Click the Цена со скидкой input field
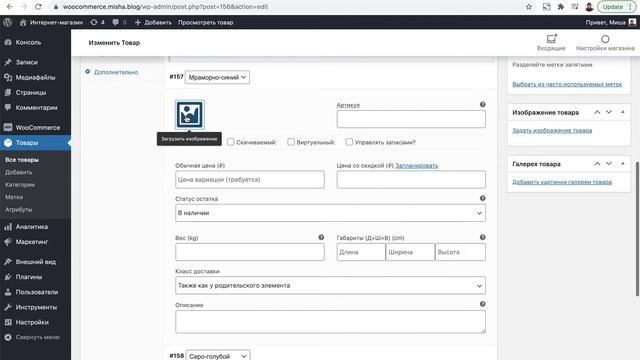 click(411, 180)
